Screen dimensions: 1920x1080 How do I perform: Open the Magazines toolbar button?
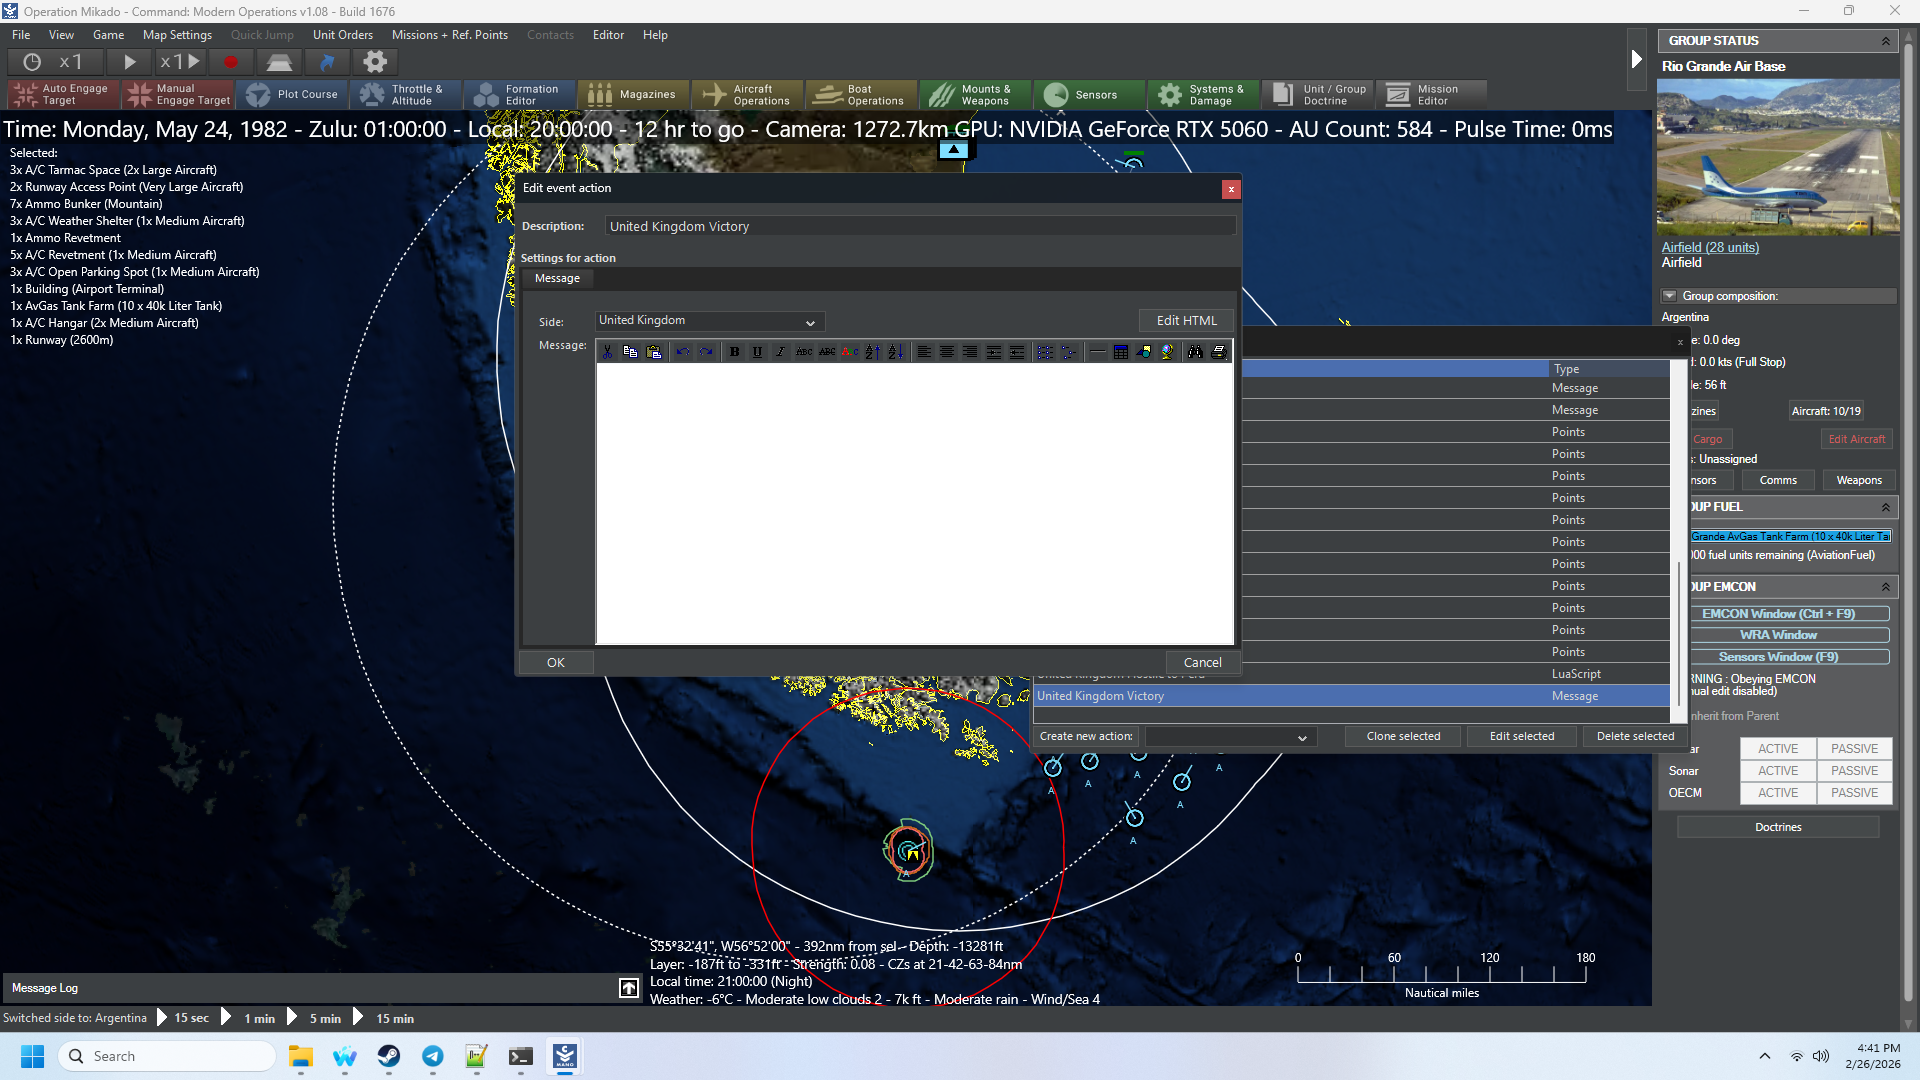pos(633,95)
